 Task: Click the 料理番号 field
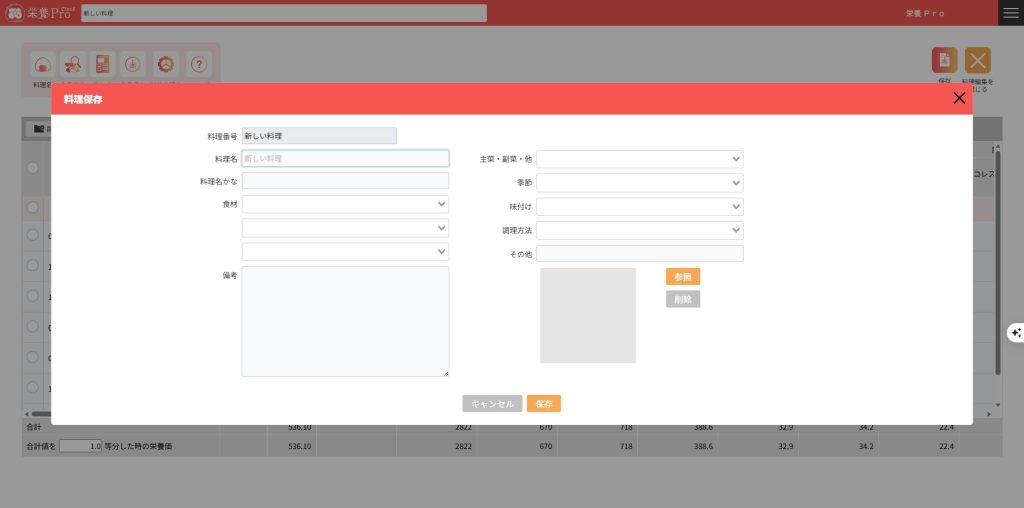pos(319,136)
